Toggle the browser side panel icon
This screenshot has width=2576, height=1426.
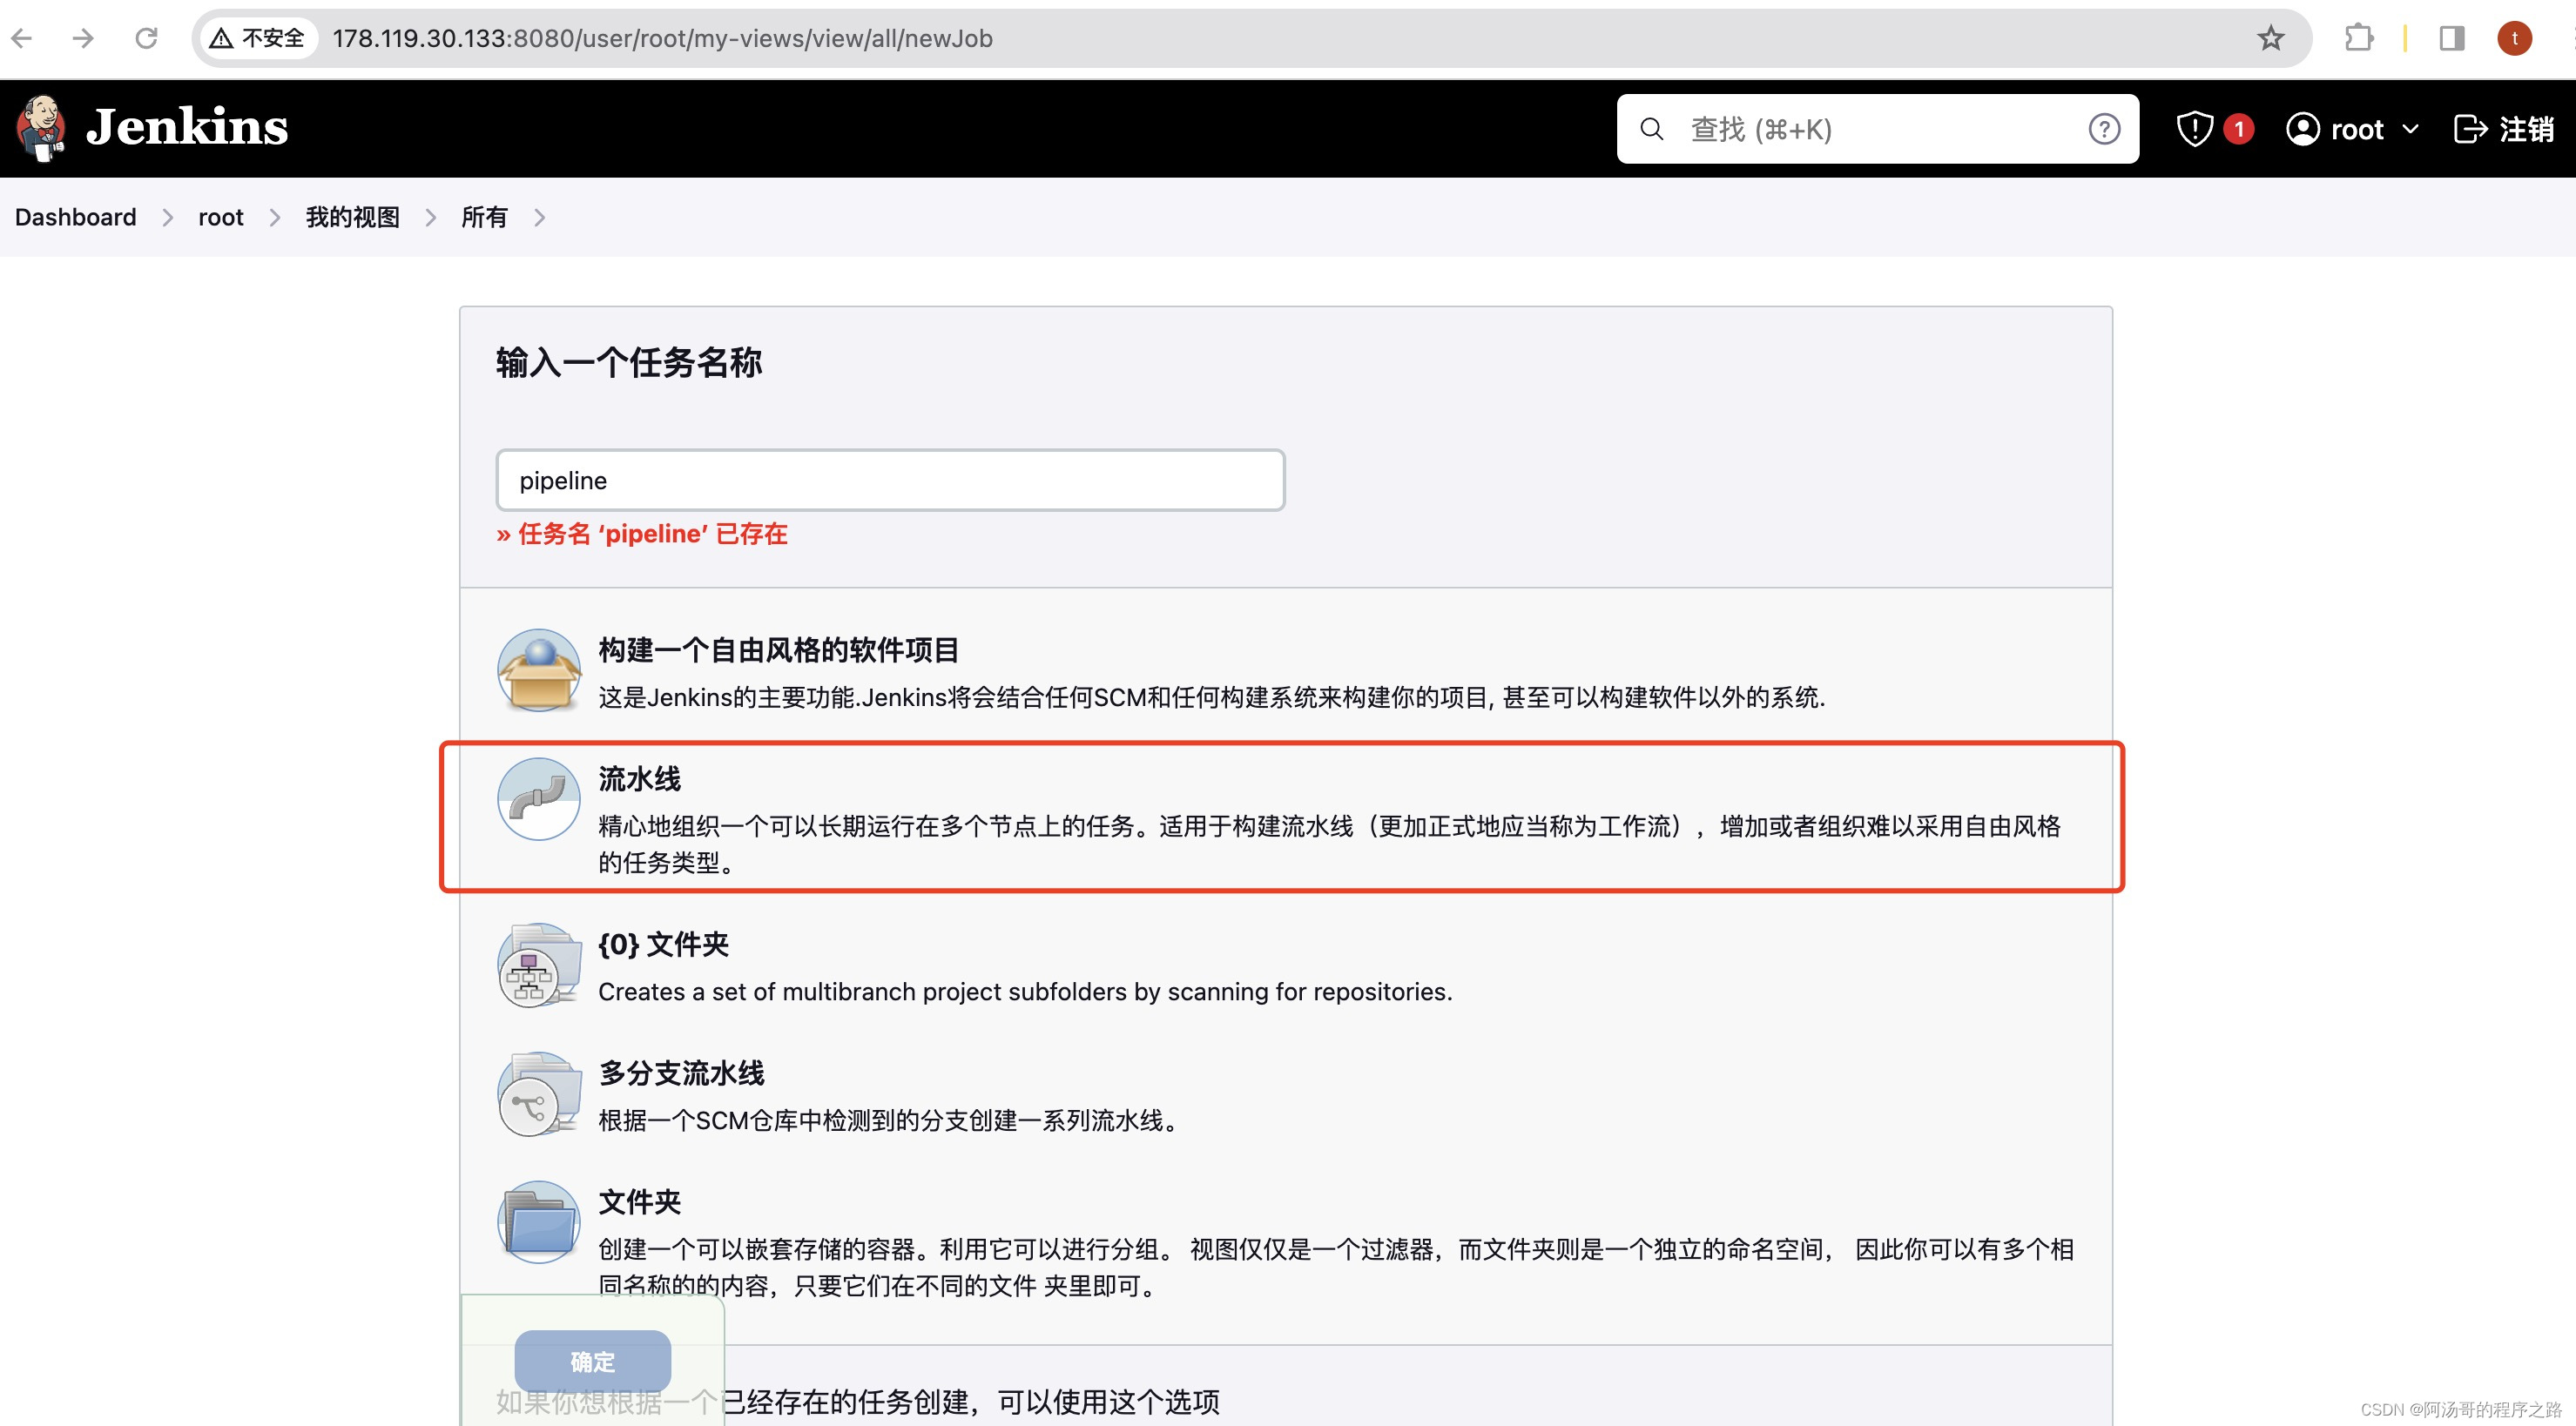2452,38
